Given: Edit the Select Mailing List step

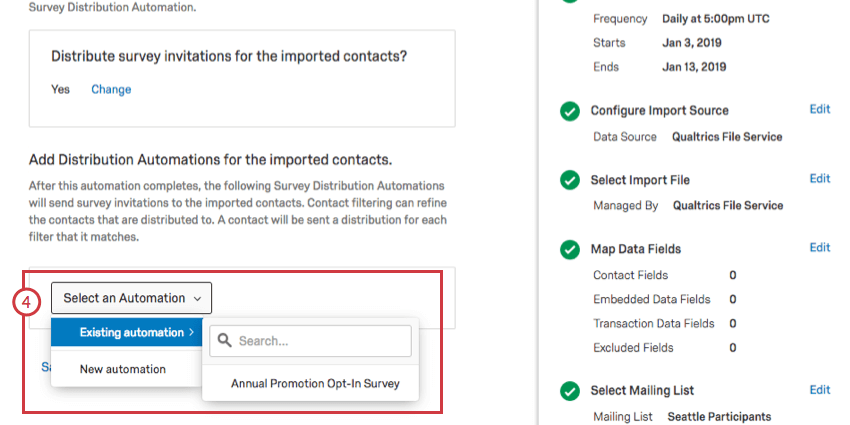Looking at the screenshot, I should (x=820, y=389).
